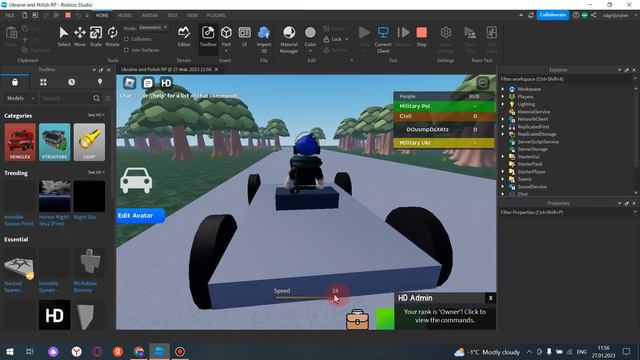The image size is (640, 360).
Task: Open Material Manager
Action: tap(289, 39)
